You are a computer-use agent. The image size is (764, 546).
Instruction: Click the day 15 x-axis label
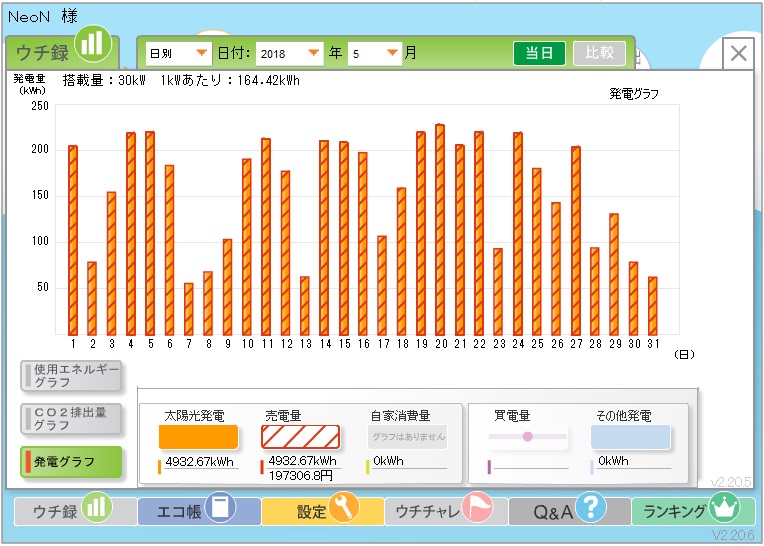click(x=345, y=344)
